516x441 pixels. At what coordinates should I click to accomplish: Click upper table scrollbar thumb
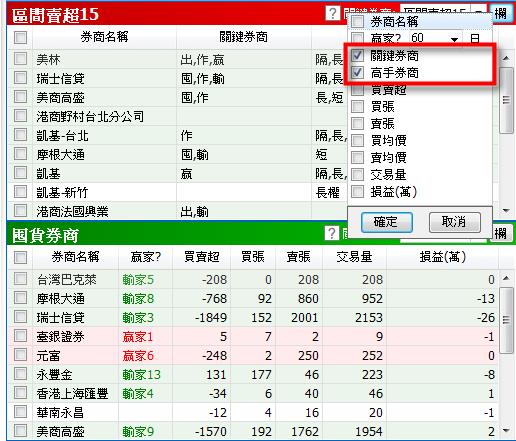tap(506, 100)
